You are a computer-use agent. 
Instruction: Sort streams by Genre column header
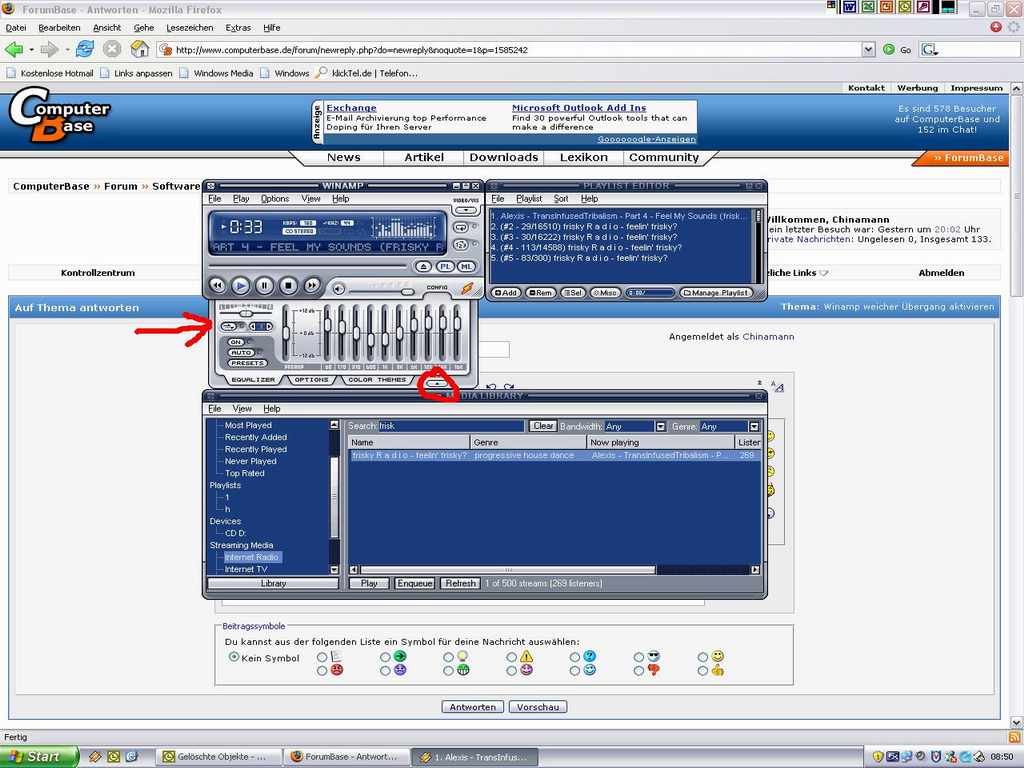click(x=528, y=442)
